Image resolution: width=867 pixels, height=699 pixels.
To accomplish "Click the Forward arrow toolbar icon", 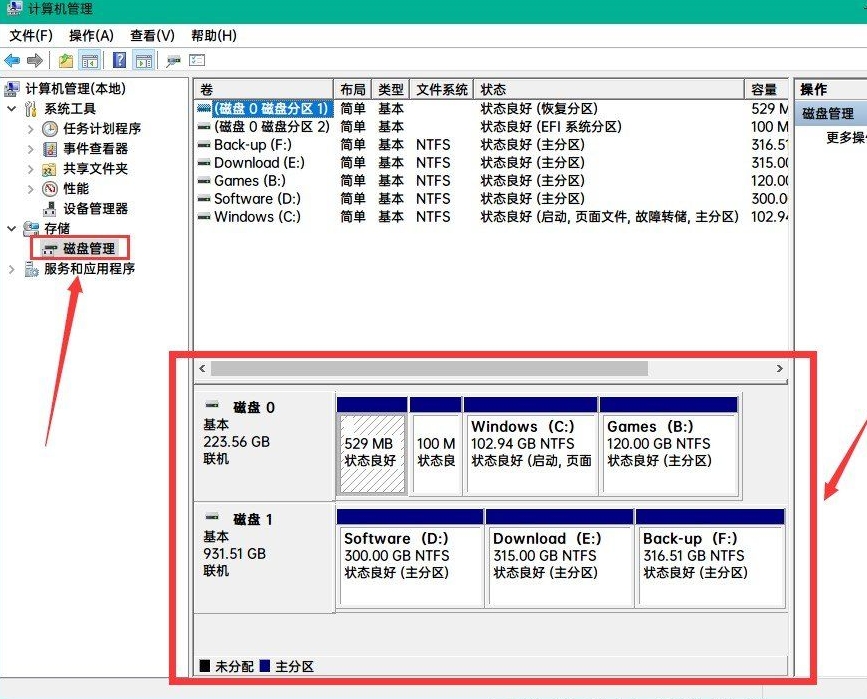I will click(35, 60).
